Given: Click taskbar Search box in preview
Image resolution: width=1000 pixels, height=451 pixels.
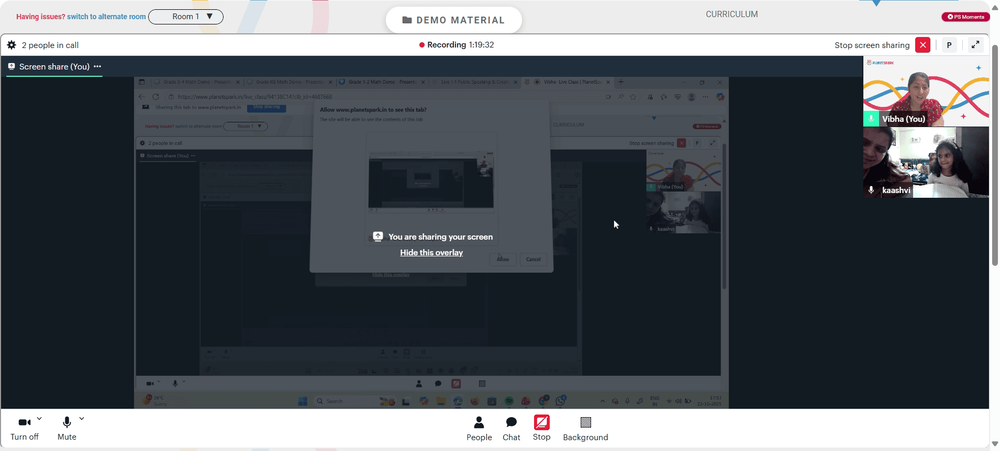Looking at the screenshot, I should coord(355,401).
